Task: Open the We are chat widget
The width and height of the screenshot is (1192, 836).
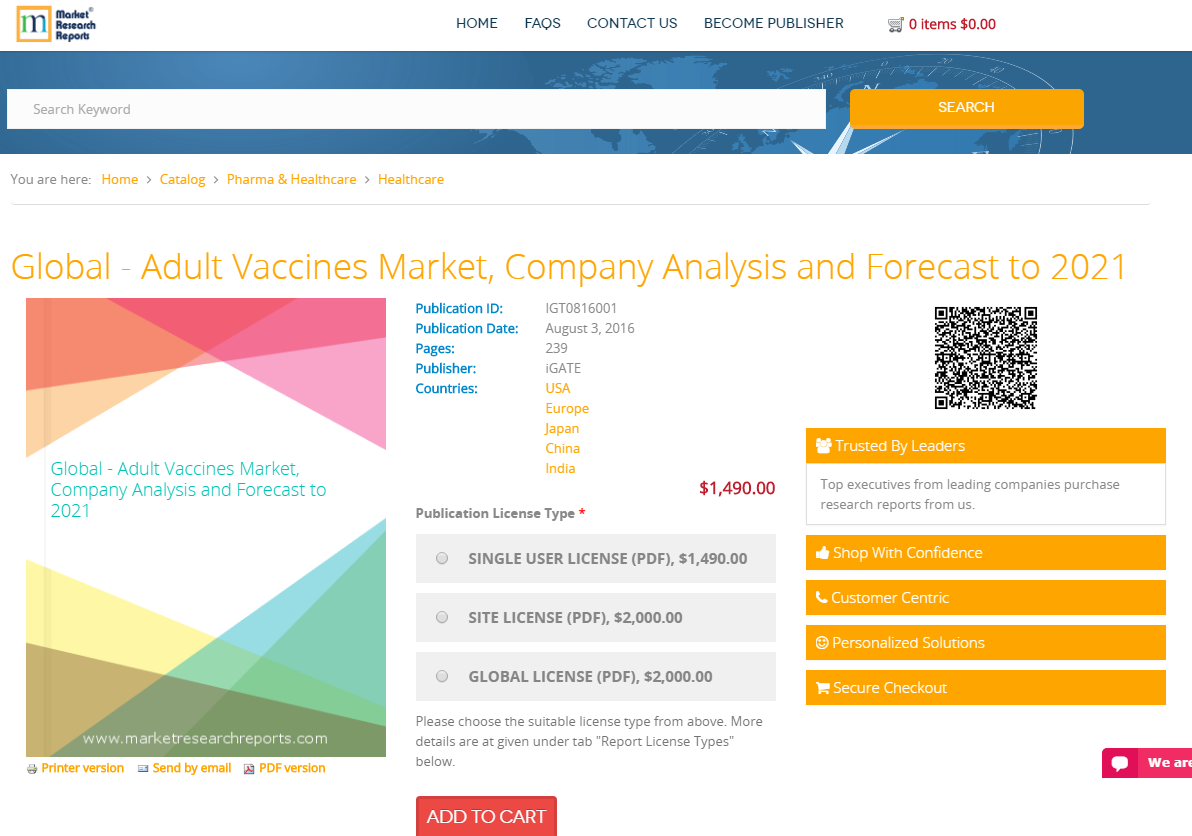Action: tap(1147, 763)
